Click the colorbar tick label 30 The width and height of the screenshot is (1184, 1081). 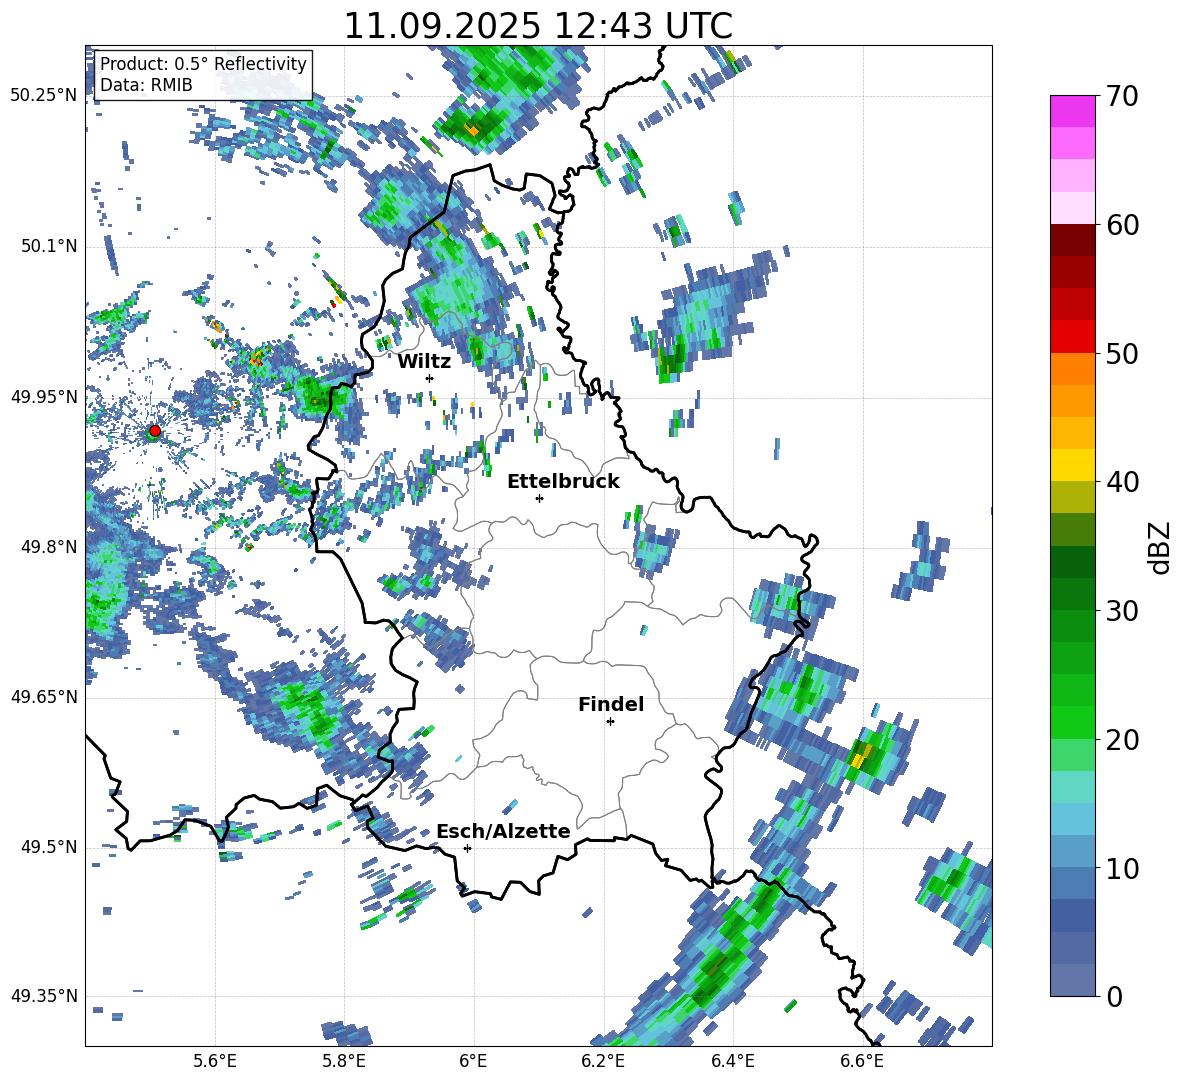1121,611
